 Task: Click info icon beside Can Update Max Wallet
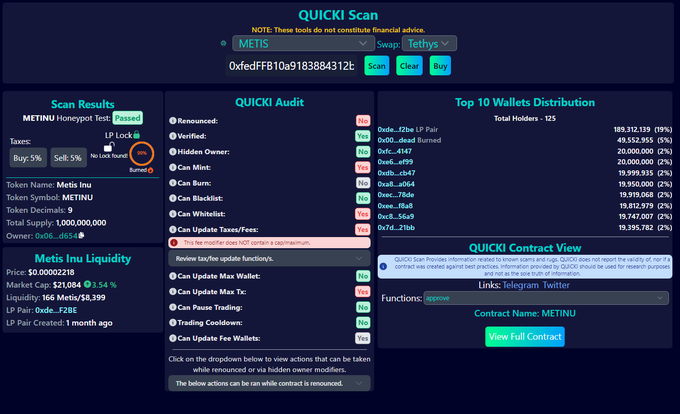pyautogui.click(x=173, y=276)
